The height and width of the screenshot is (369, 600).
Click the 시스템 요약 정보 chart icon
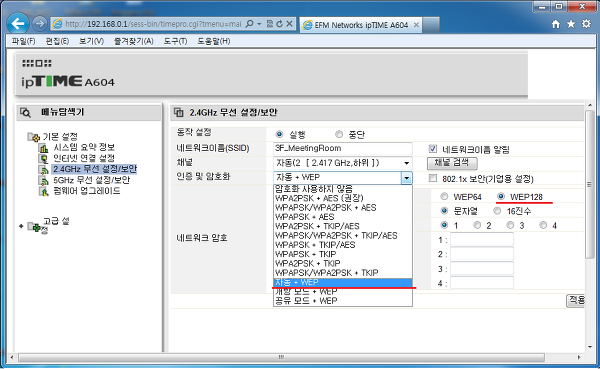pos(44,147)
